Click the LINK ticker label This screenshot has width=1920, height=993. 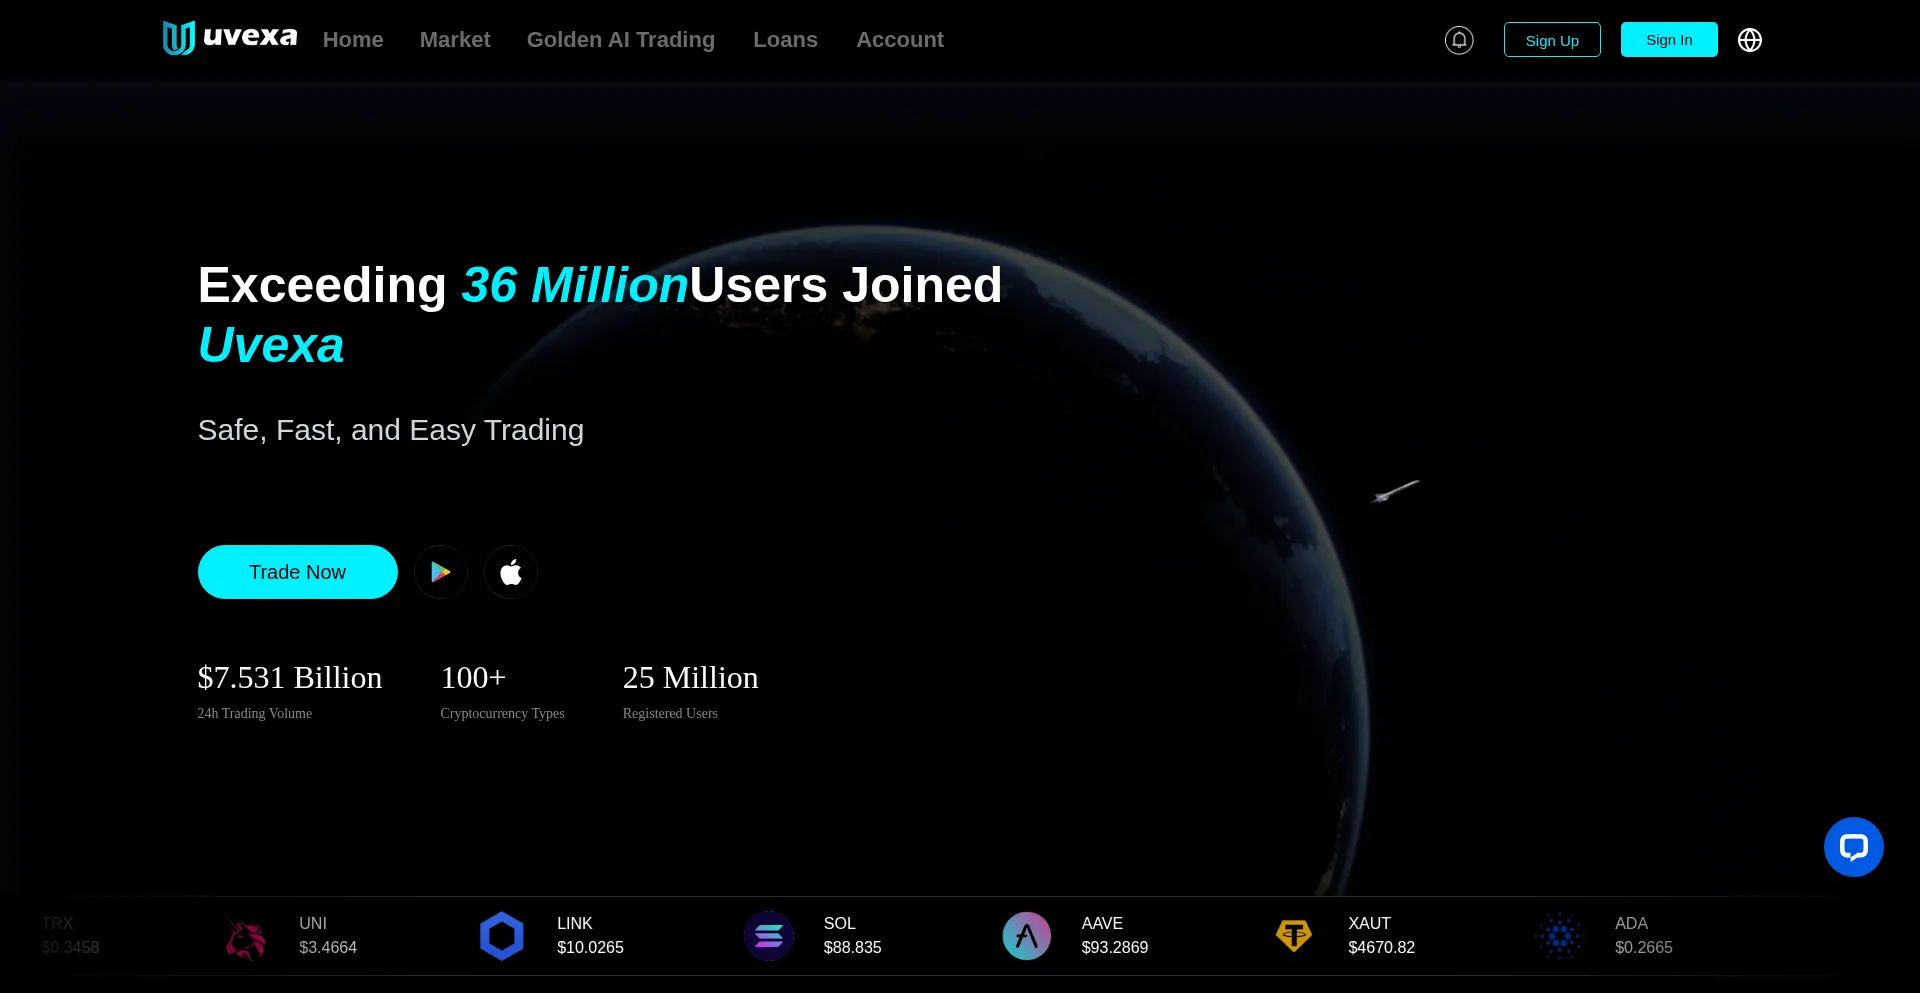pyautogui.click(x=575, y=924)
